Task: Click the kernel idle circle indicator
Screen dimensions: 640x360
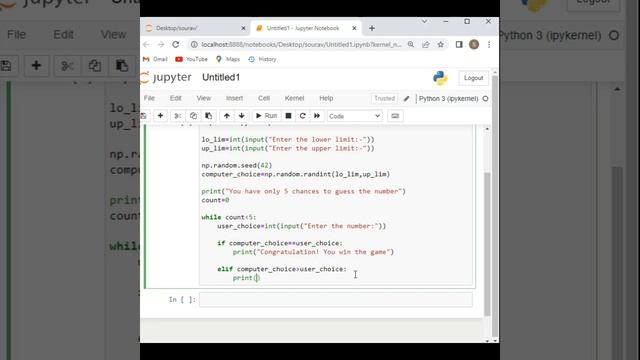Action: [x=485, y=98]
